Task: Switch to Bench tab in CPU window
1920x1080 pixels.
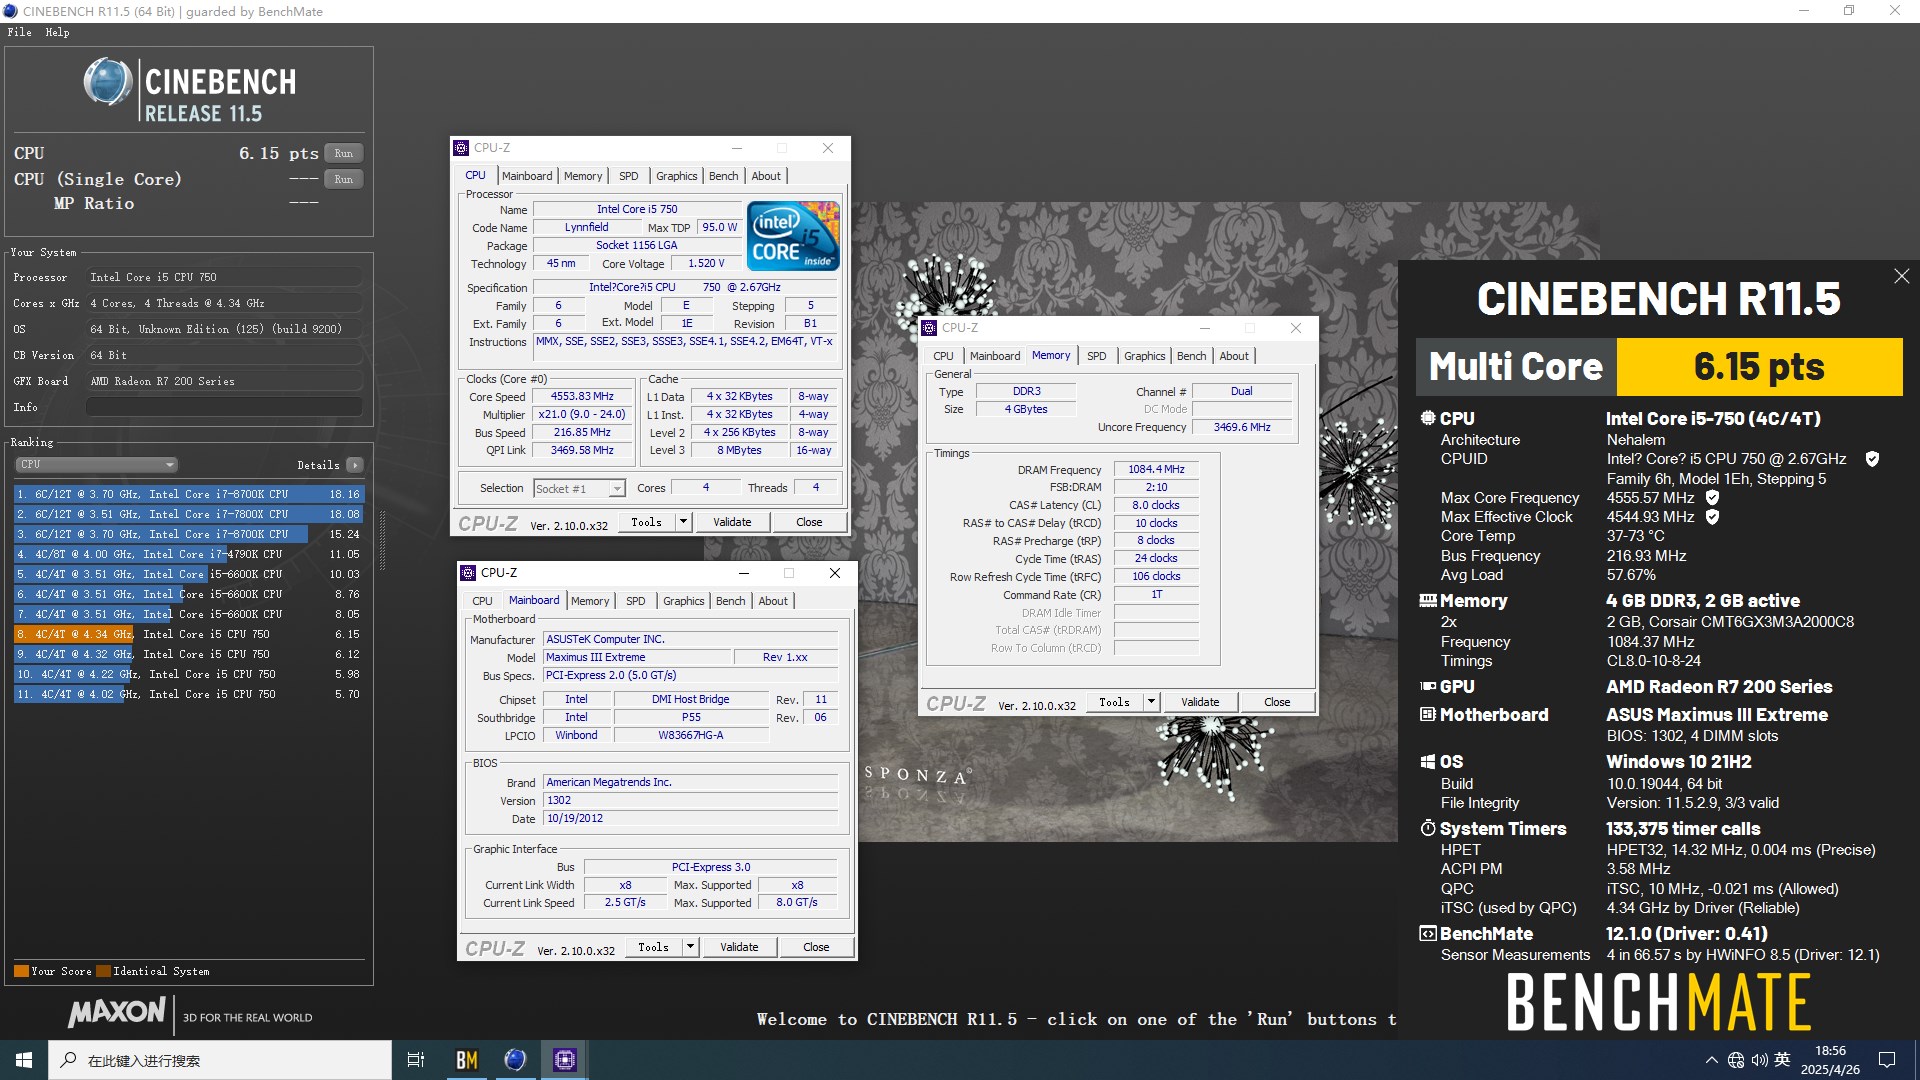Action: point(723,176)
